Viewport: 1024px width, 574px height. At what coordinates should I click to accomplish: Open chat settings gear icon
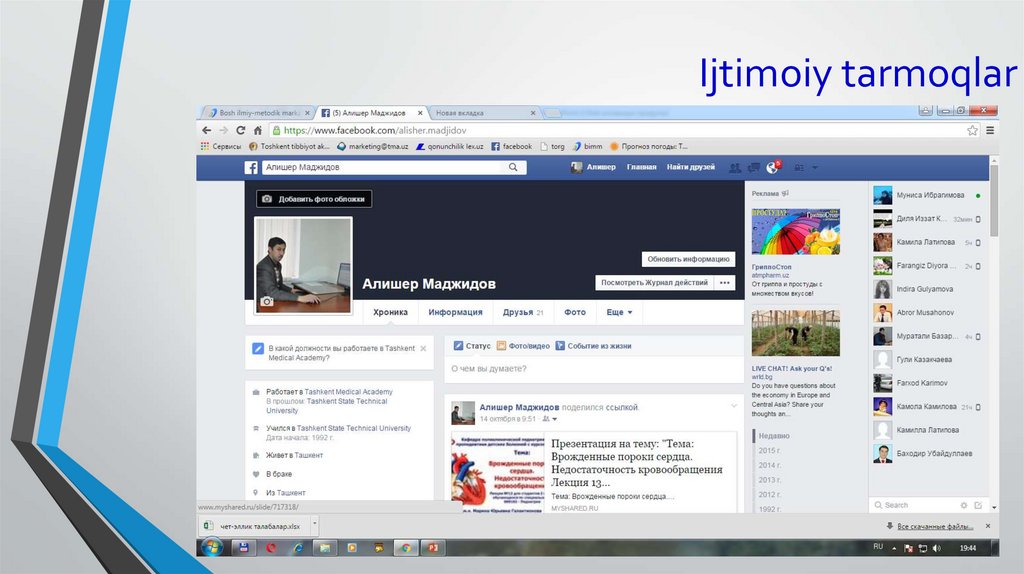(963, 505)
